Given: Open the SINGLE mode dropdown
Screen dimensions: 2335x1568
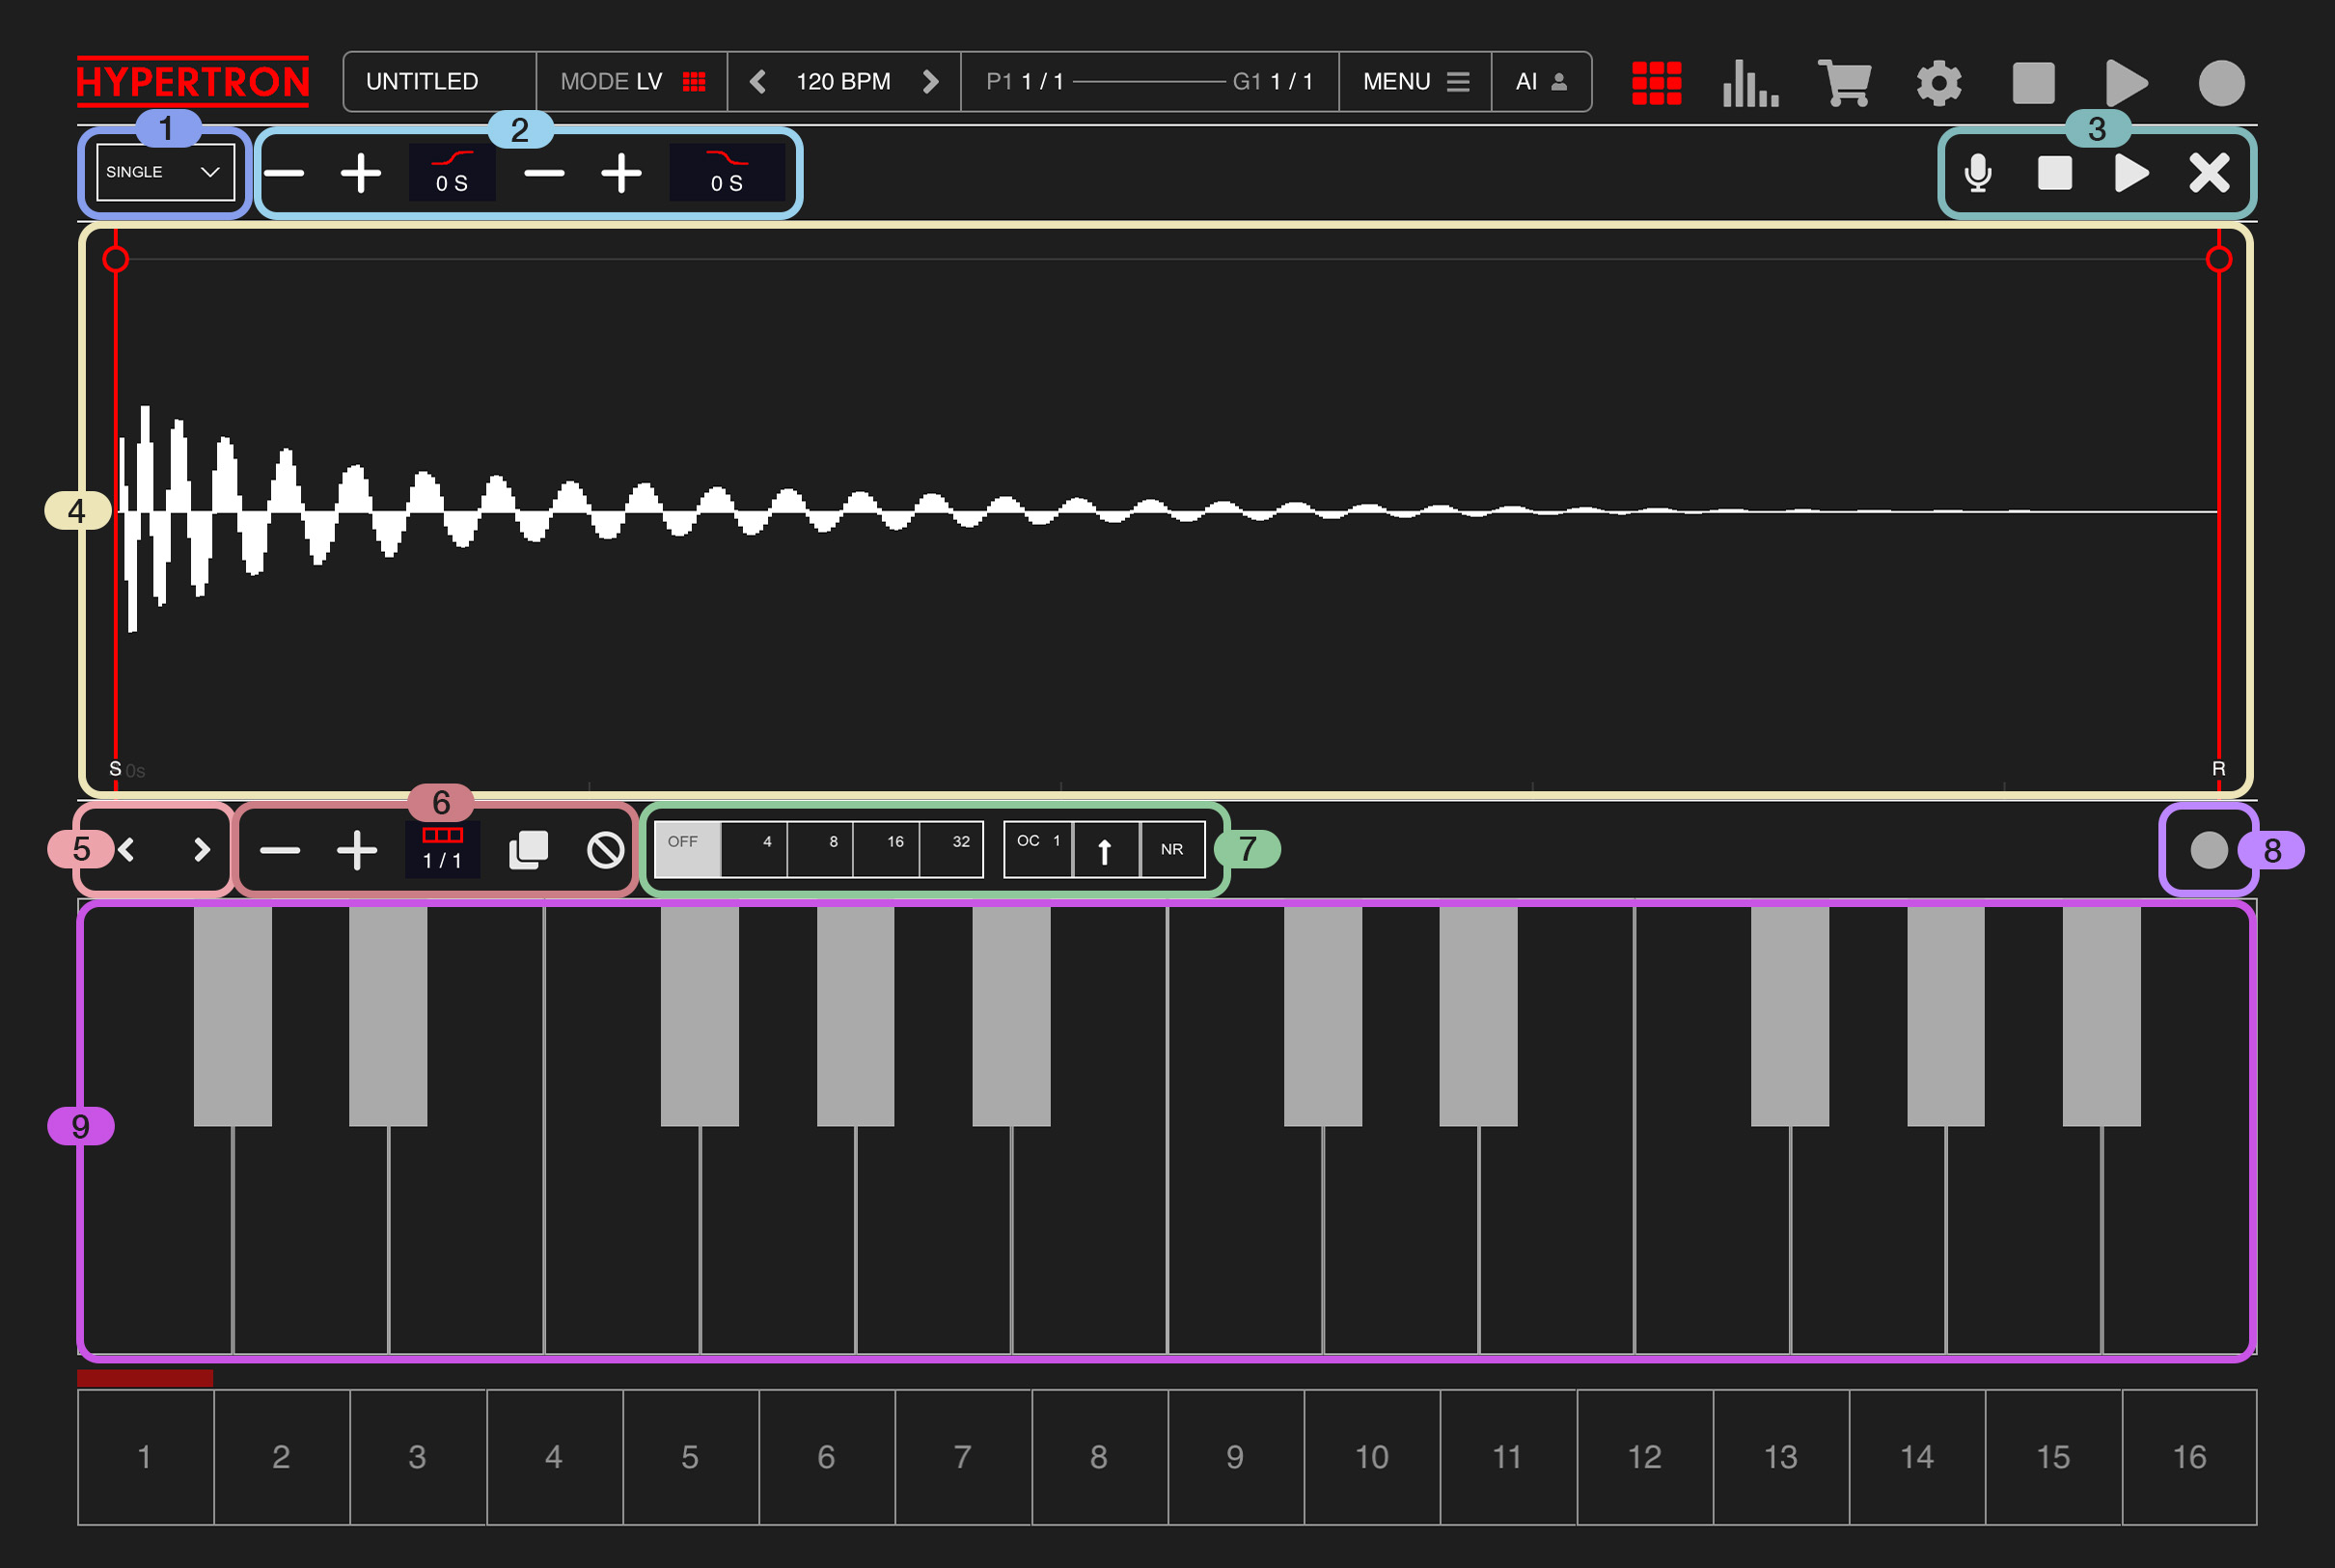Looking at the screenshot, I should click(165, 172).
